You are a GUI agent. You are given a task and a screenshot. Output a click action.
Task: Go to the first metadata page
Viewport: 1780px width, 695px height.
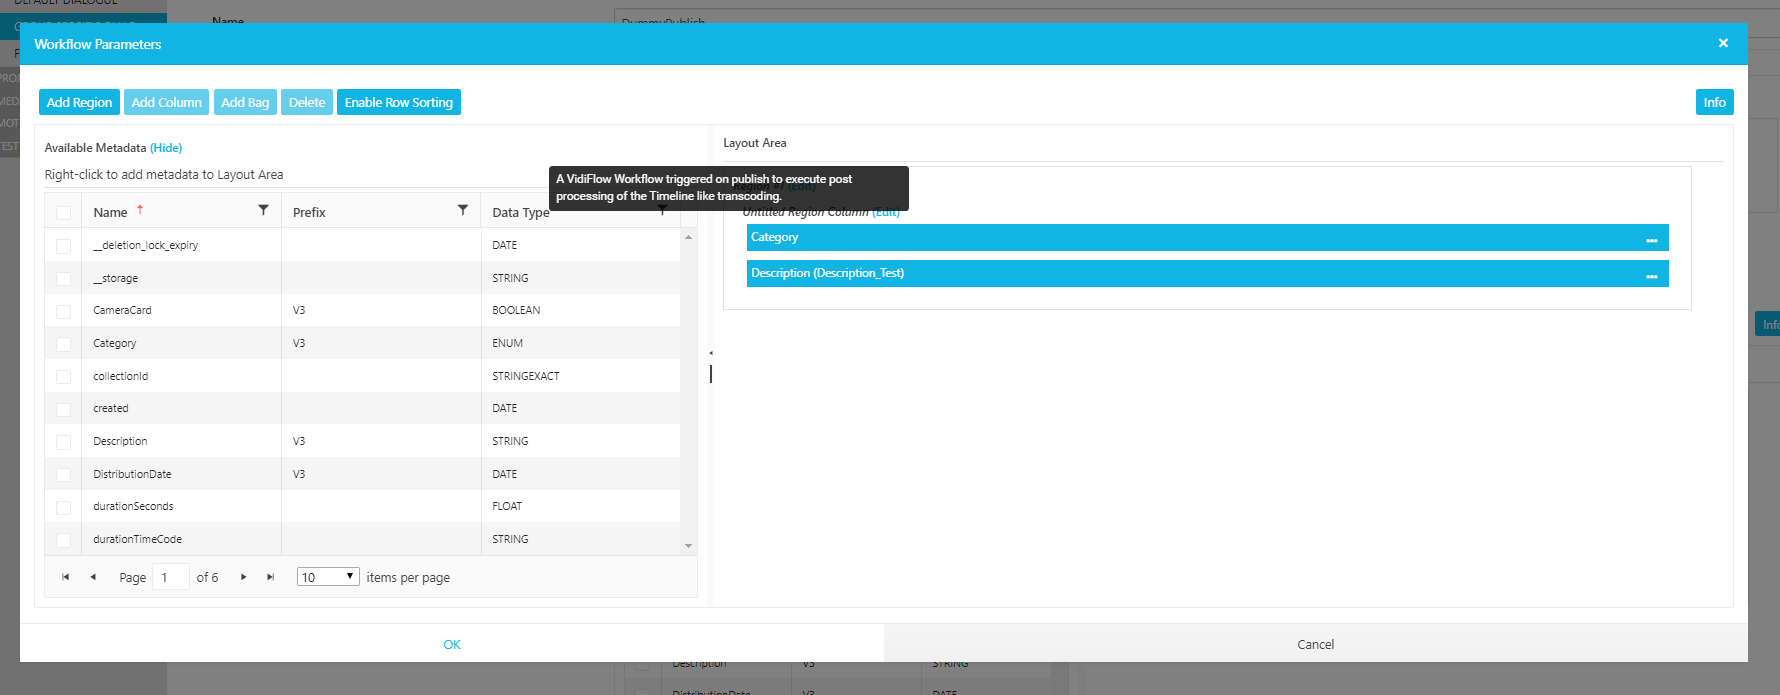tap(66, 577)
